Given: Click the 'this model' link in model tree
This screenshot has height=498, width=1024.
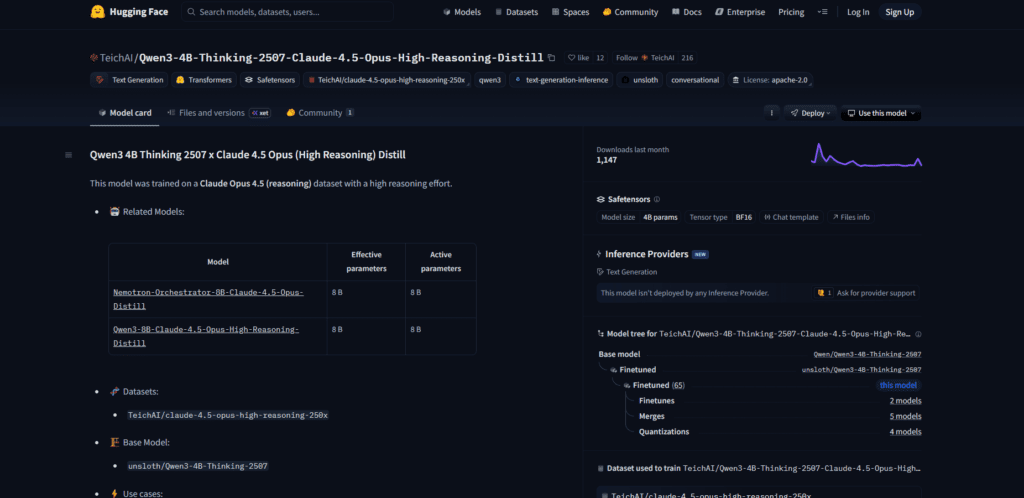Looking at the screenshot, I should [898, 385].
